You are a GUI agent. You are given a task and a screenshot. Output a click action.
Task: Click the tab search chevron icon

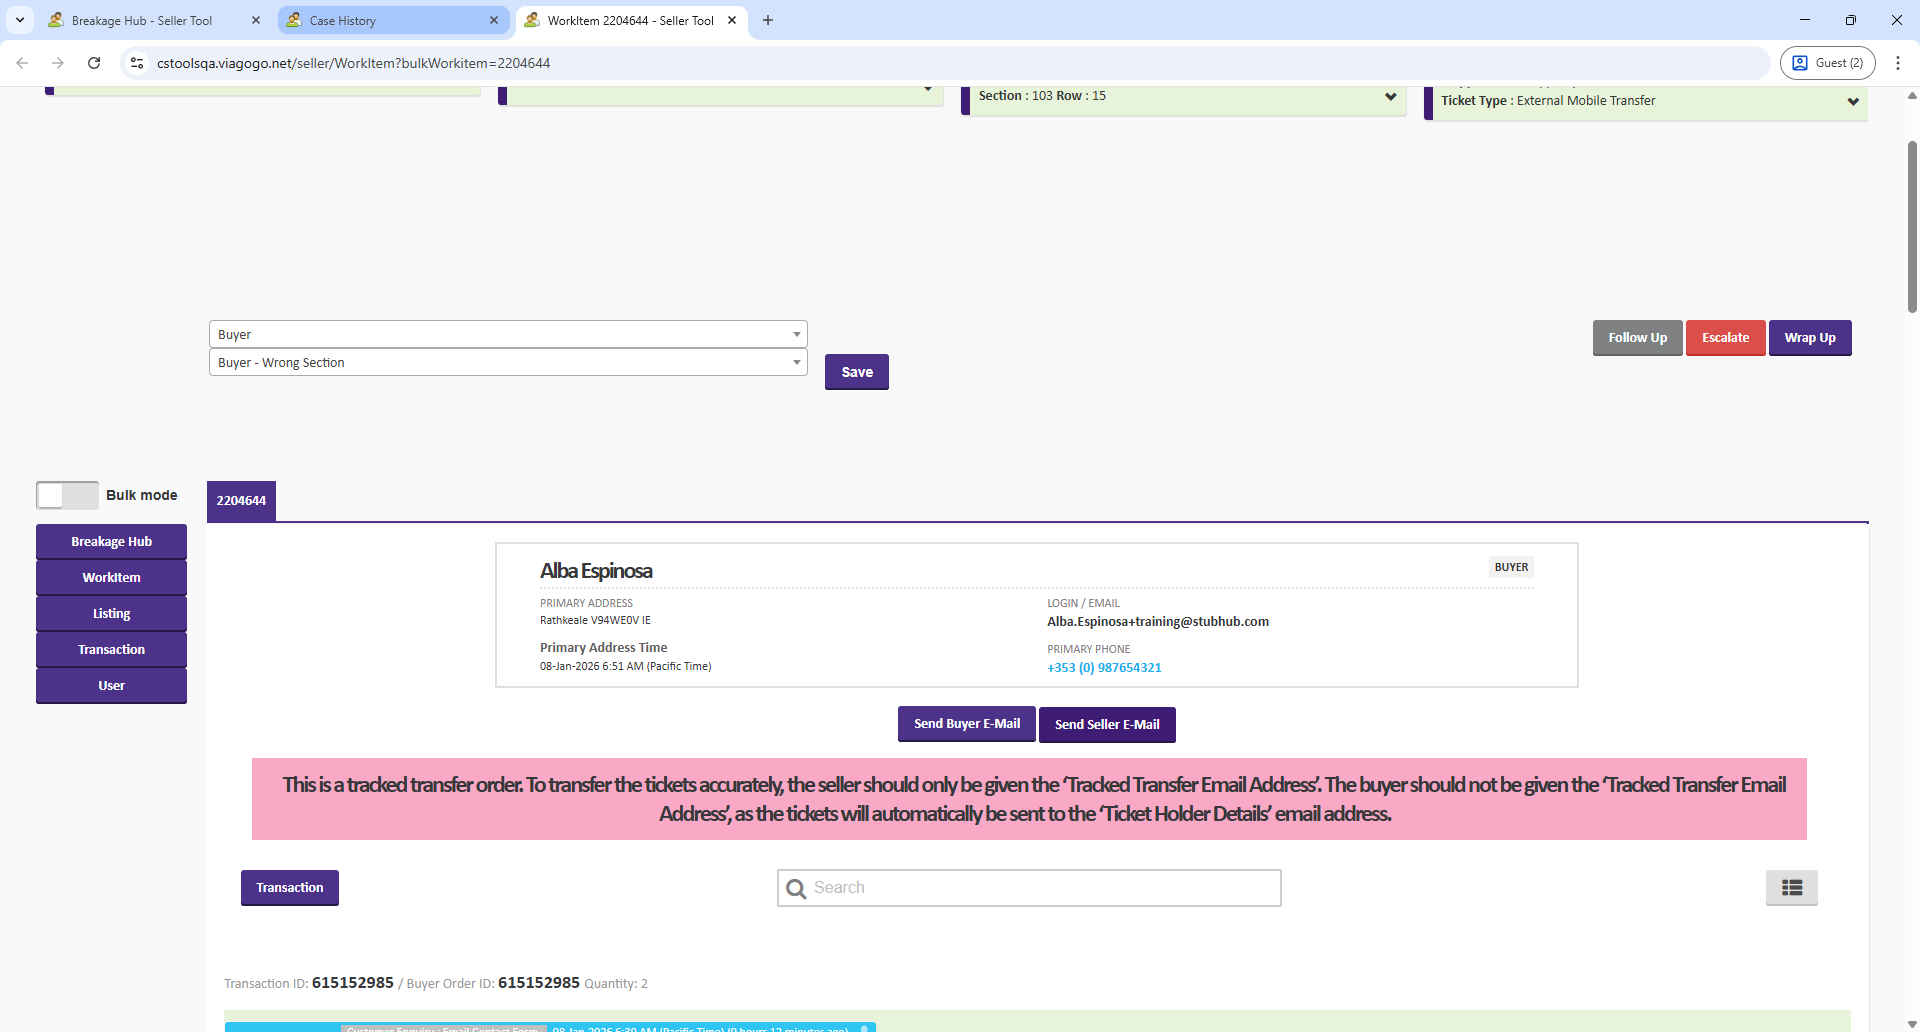[x=20, y=20]
